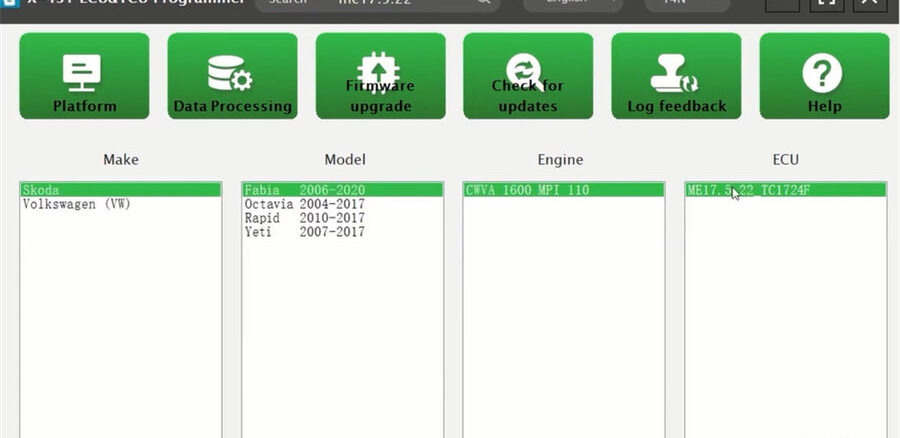Choose Rapid 2010-2017 model

tap(342, 218)
